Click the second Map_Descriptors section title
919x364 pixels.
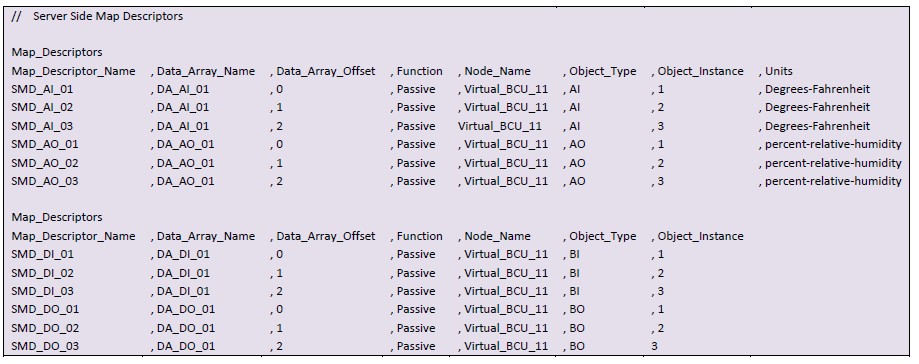point(57,217)
